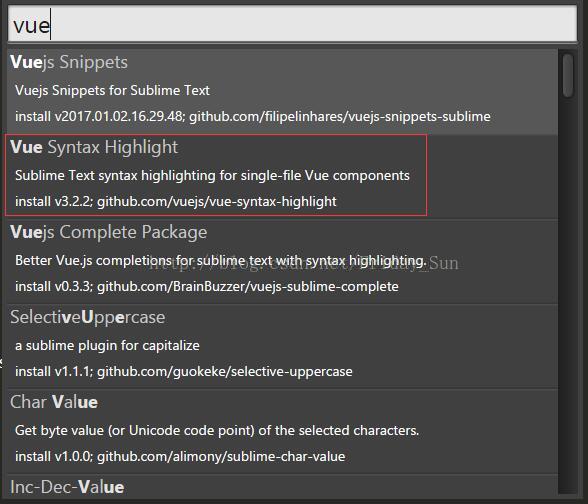Viewport: 588px width, 504px height.
Task: Click the vue search input field
Action: [292, 24]
